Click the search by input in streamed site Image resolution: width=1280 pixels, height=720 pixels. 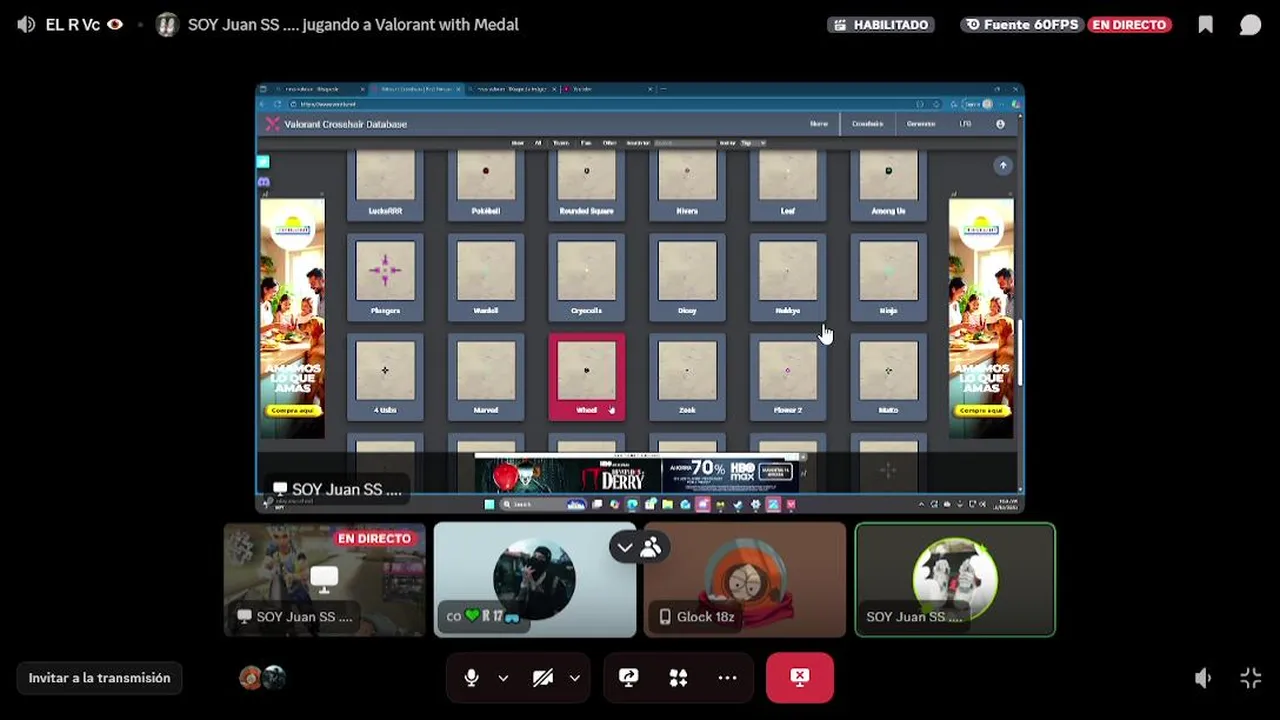tap(685, 143)
